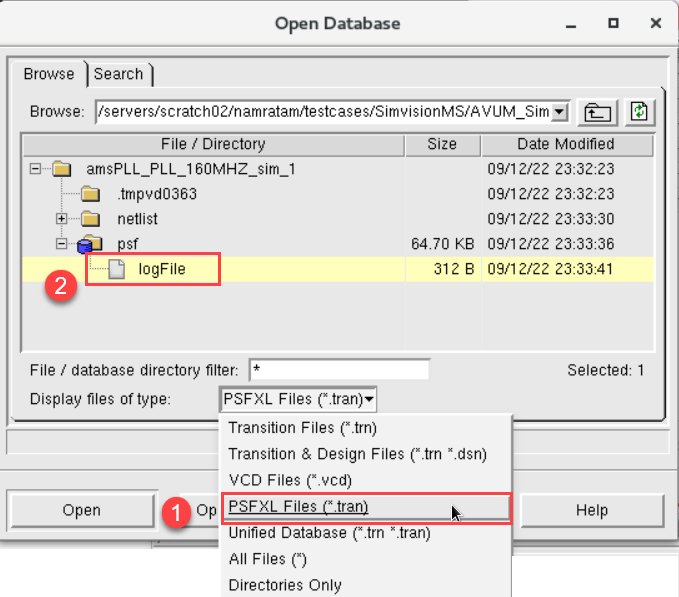Viewport: 679px width, 597px height.
Task: Click the amsPLL_PLL_160MHZ_sim_1 folder icon
Action: tap(61, 169)
